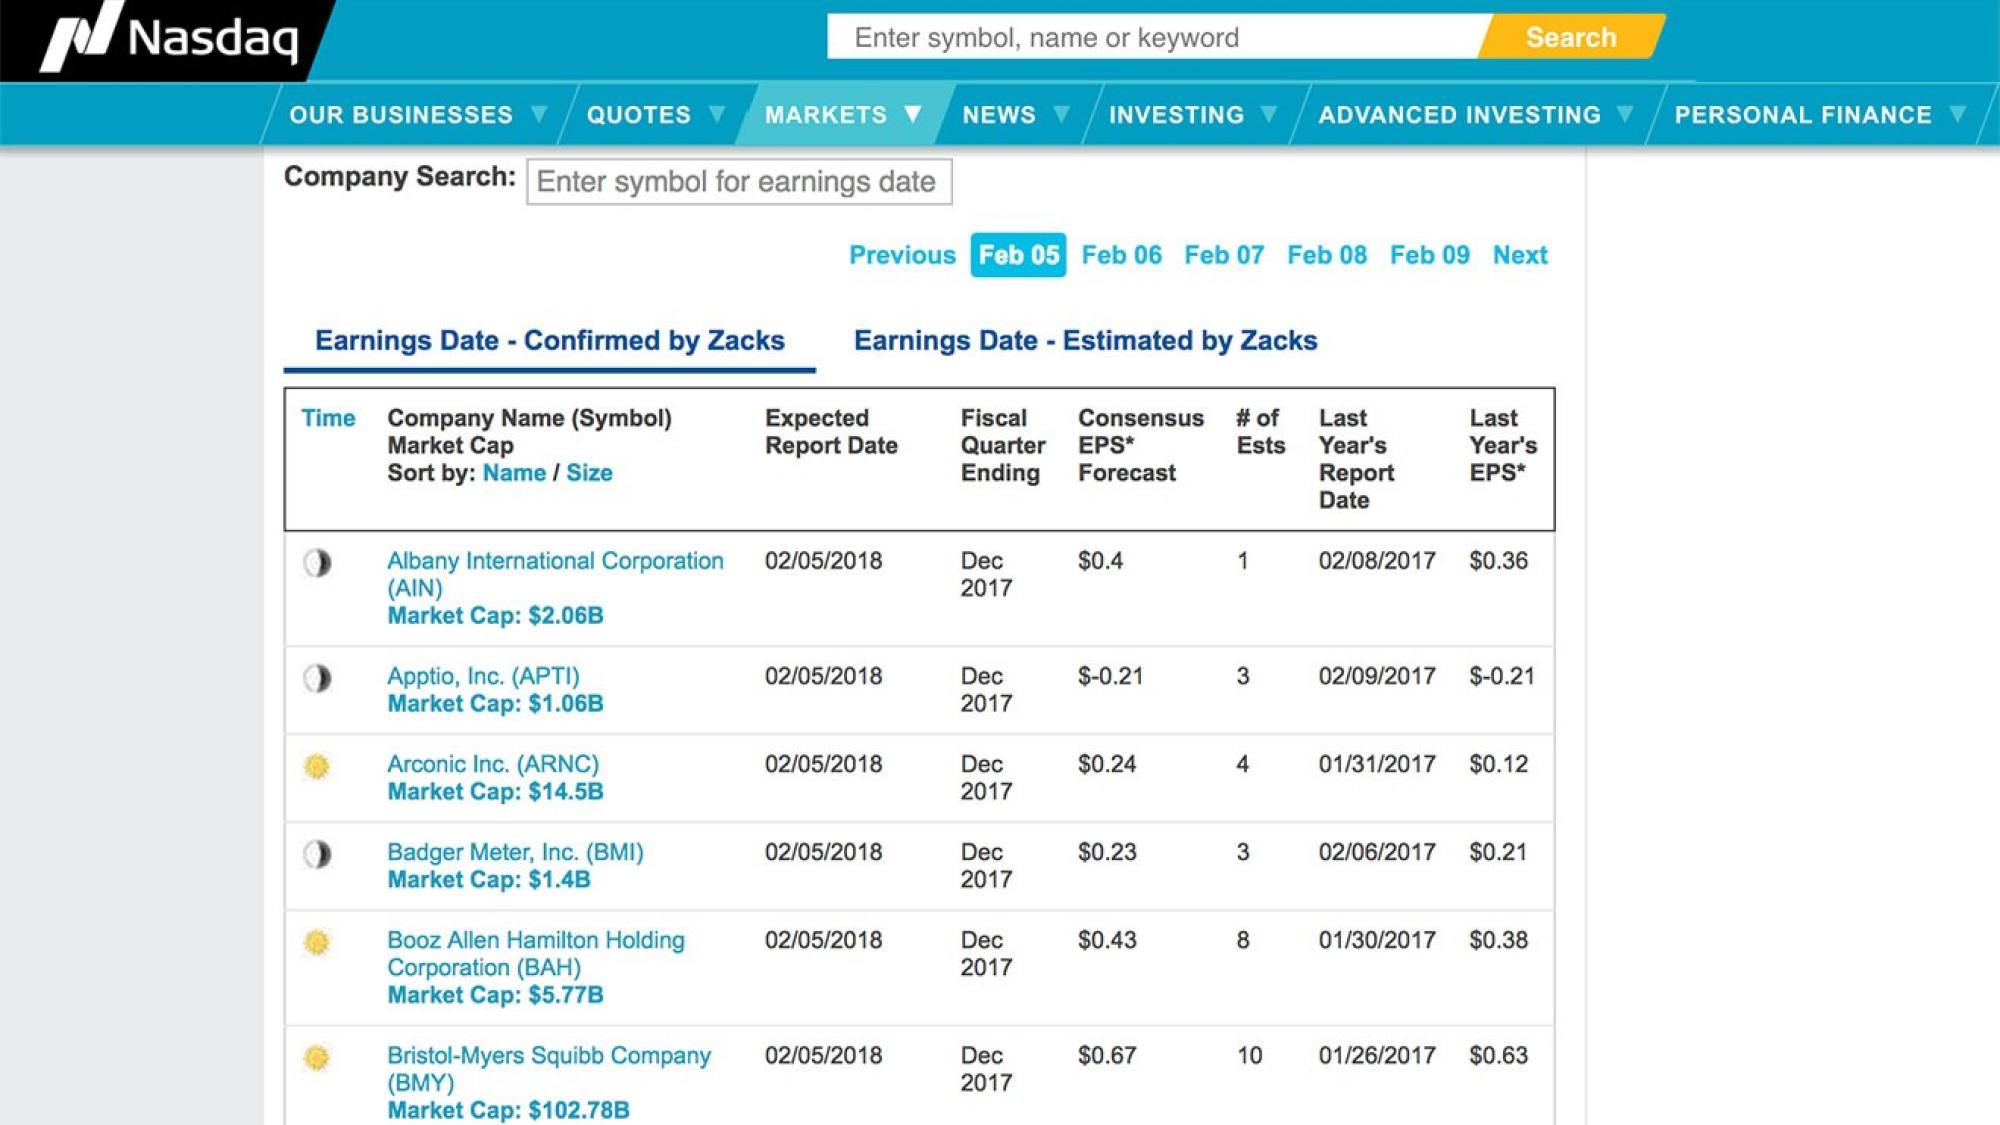Select the Feb 06 date
Viewport: 2000px width, 1125px height.
1122,255
